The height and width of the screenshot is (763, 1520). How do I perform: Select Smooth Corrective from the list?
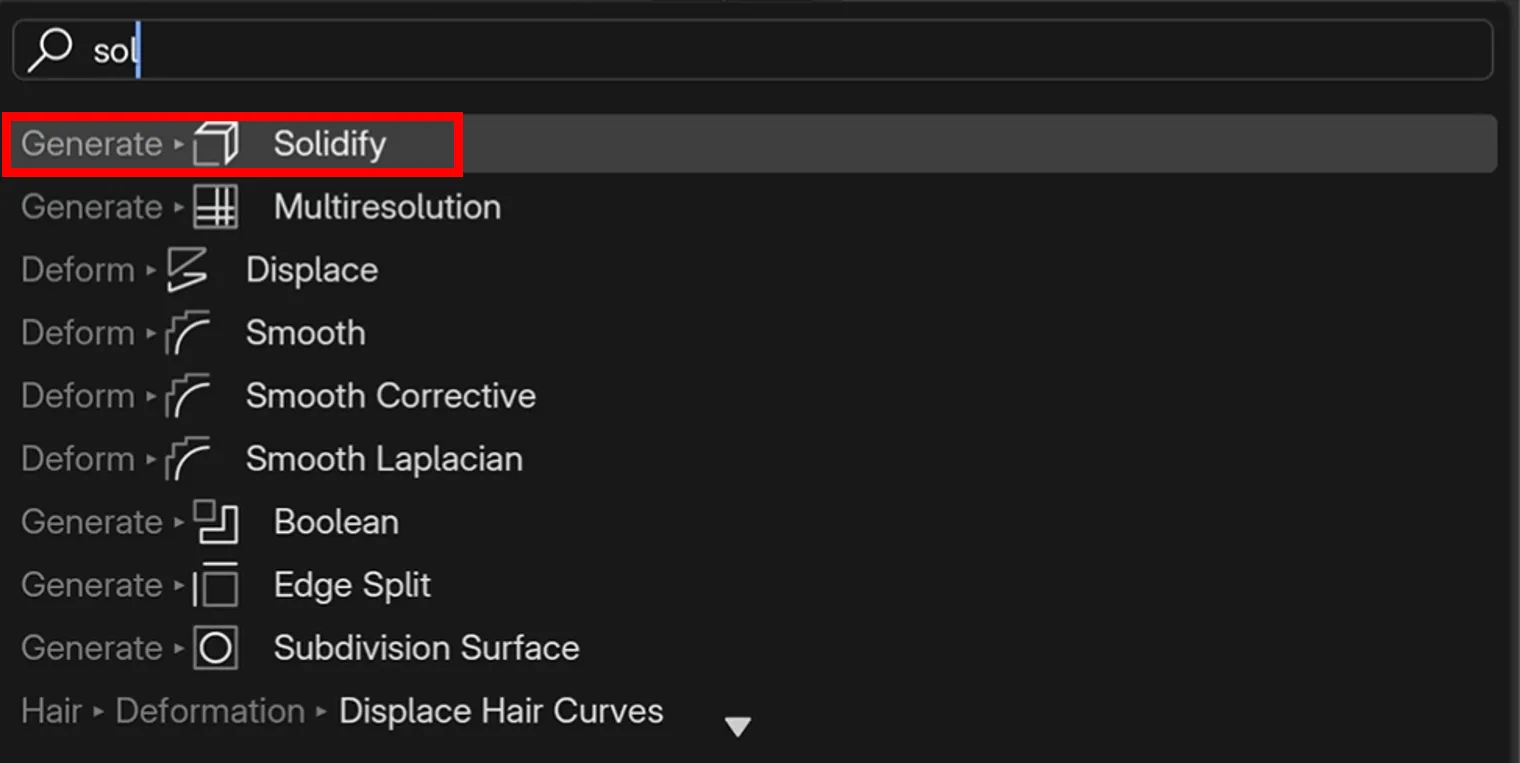(x=391, y=397)
